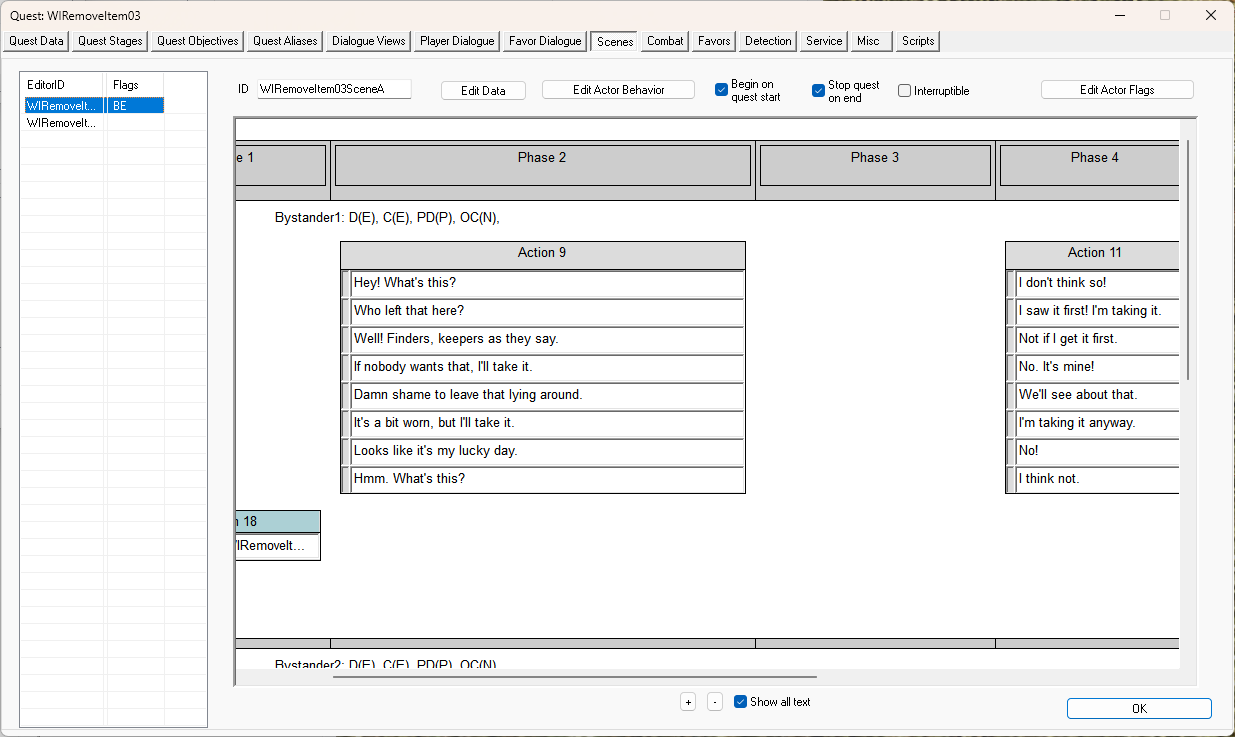Click the horizontal scene scrollbar
This screenshot has height=737, width=1235.
(574, 677)
